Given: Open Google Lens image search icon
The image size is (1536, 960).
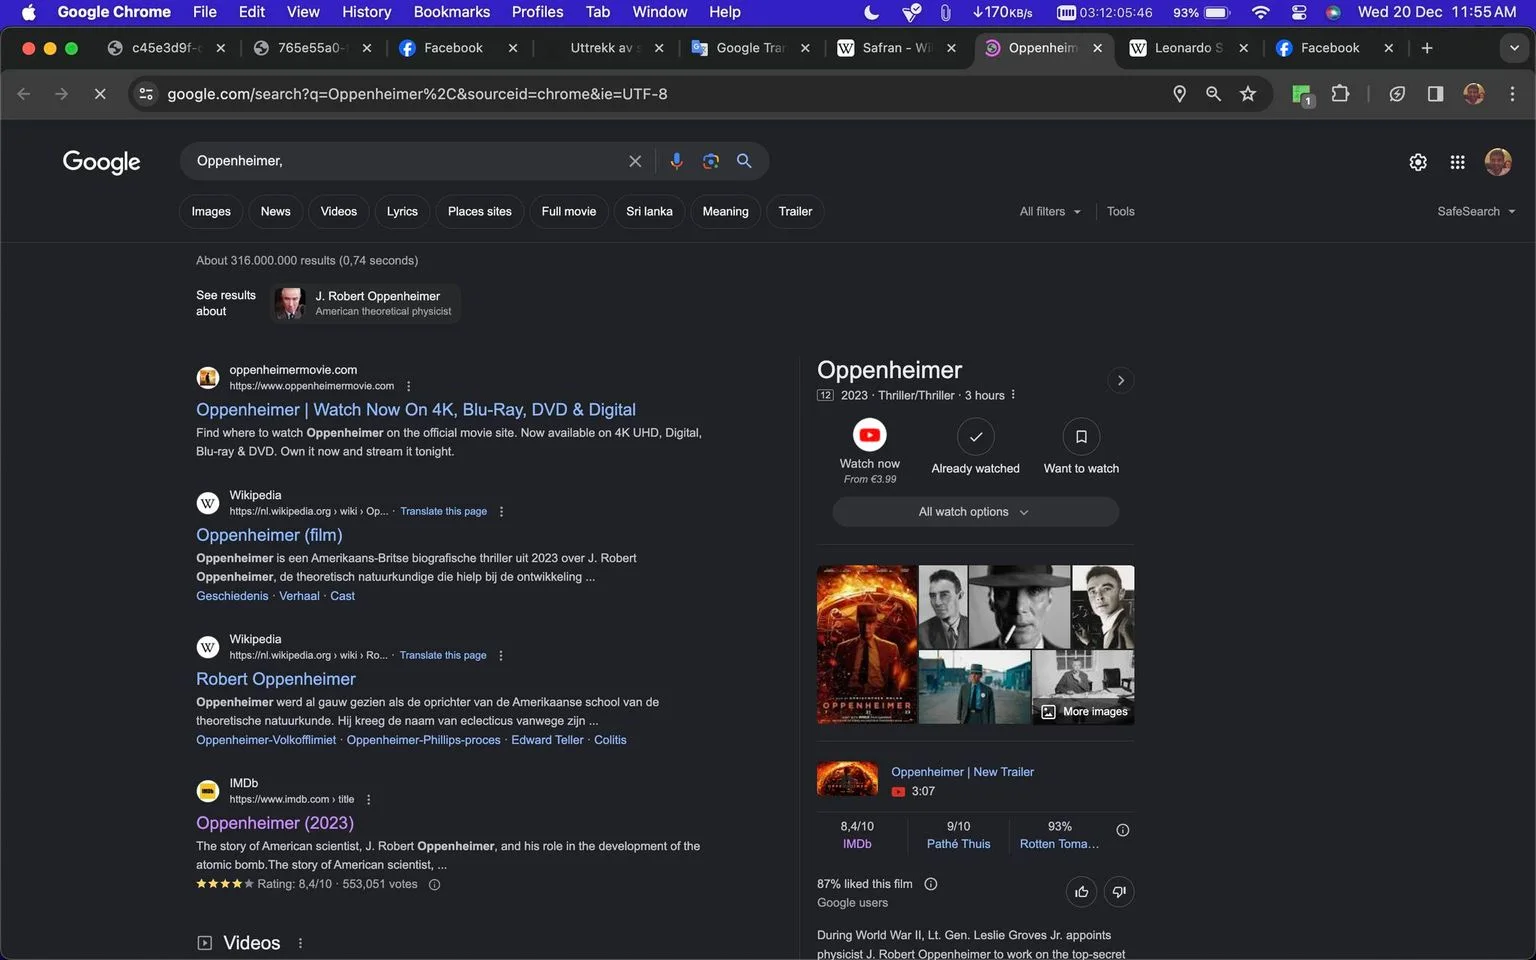Looking at the screenshot, I should [711, 161].
